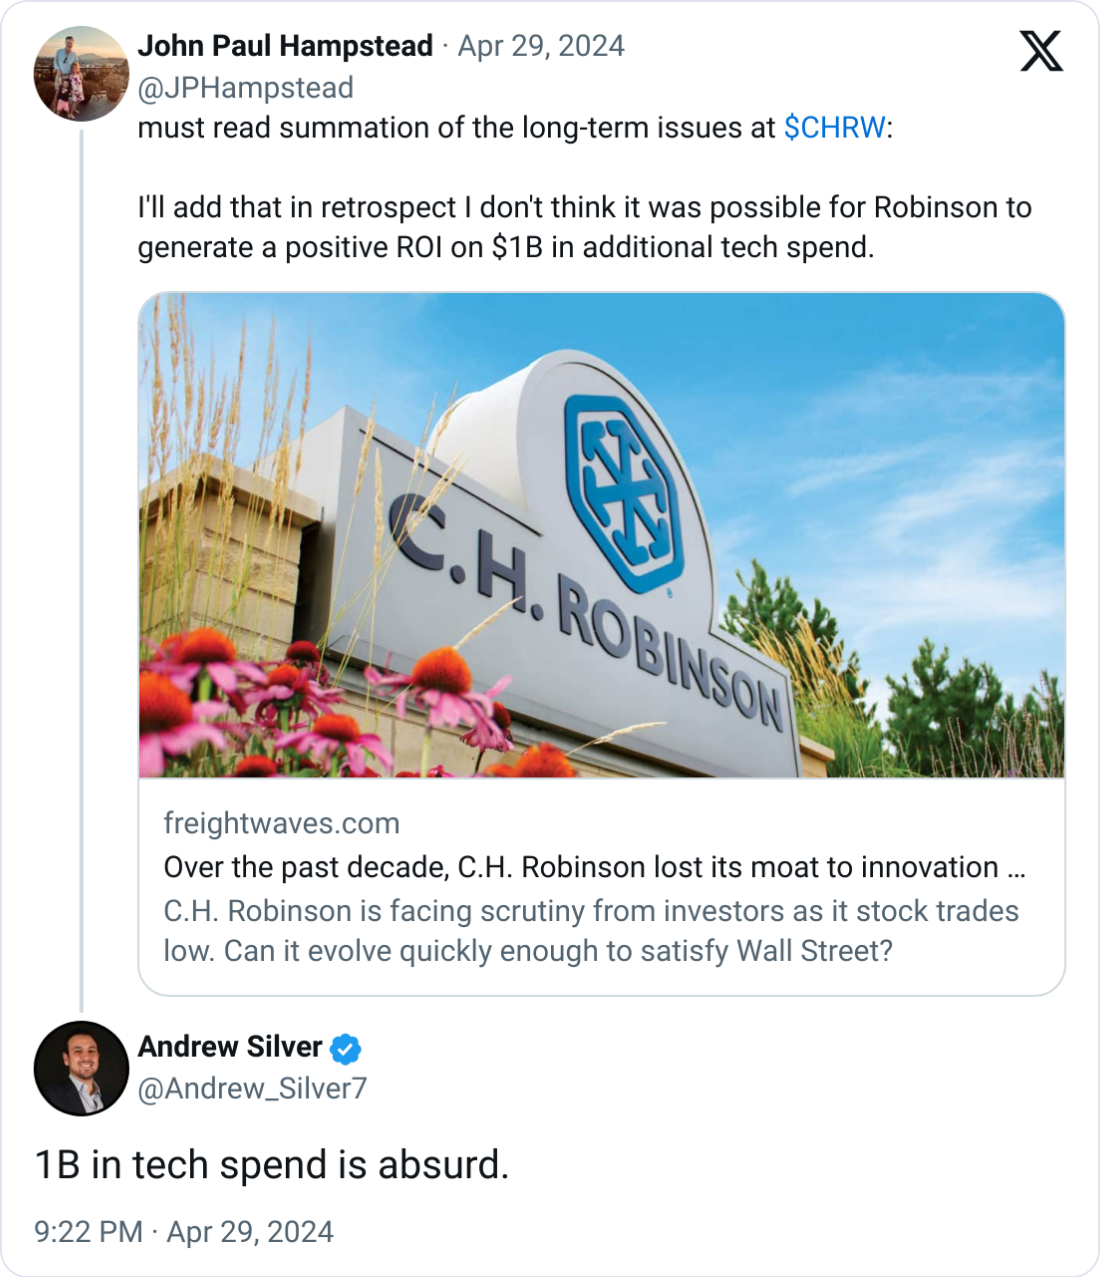
Task: Click the John Paul Hampstead display name
Action: (285, 46)
